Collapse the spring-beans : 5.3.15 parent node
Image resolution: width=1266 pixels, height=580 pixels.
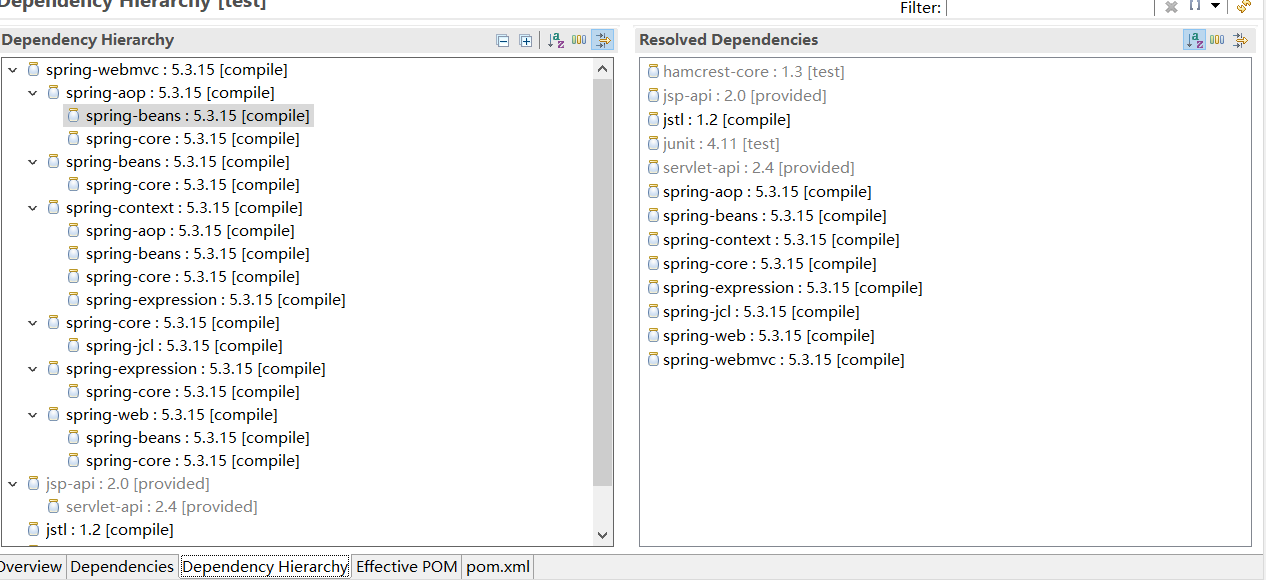point(32,162)
